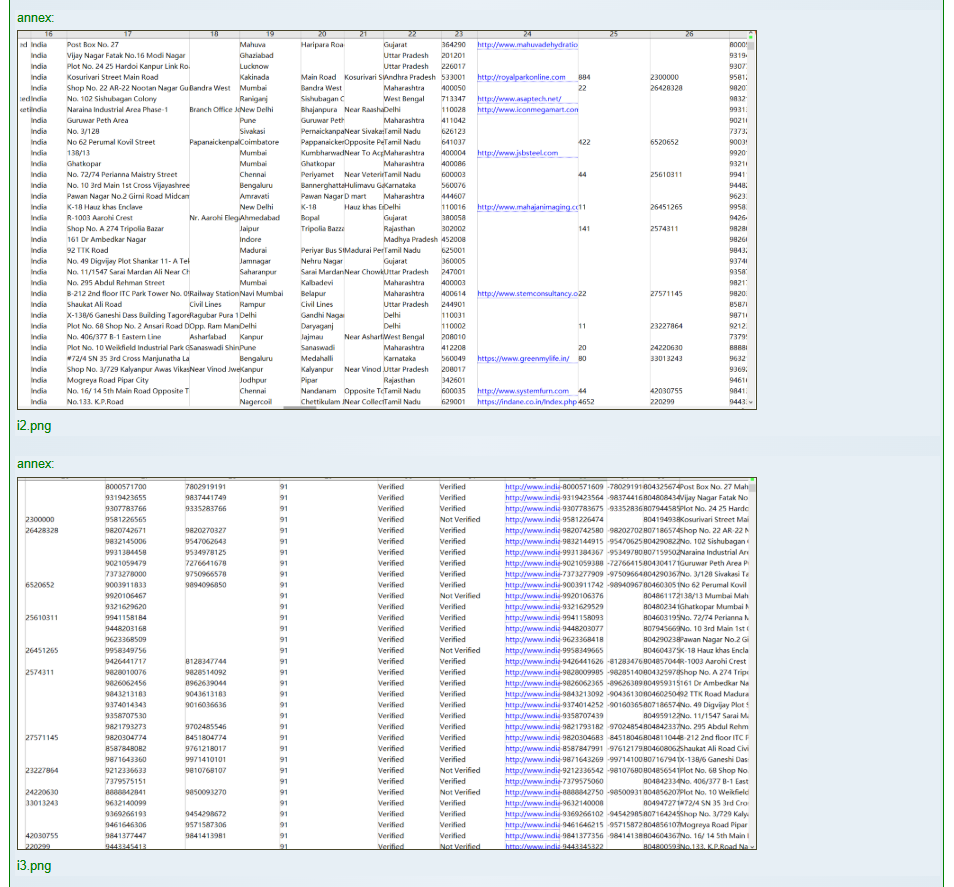
Task: Visit the mahajanimaging.com link
Action: pyautogui.click(x=526, y=207)
